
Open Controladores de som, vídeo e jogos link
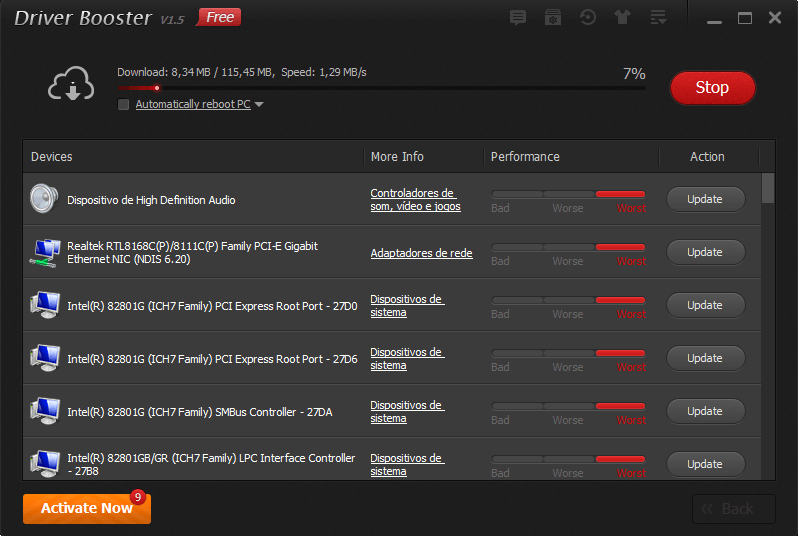click(415, 200)
